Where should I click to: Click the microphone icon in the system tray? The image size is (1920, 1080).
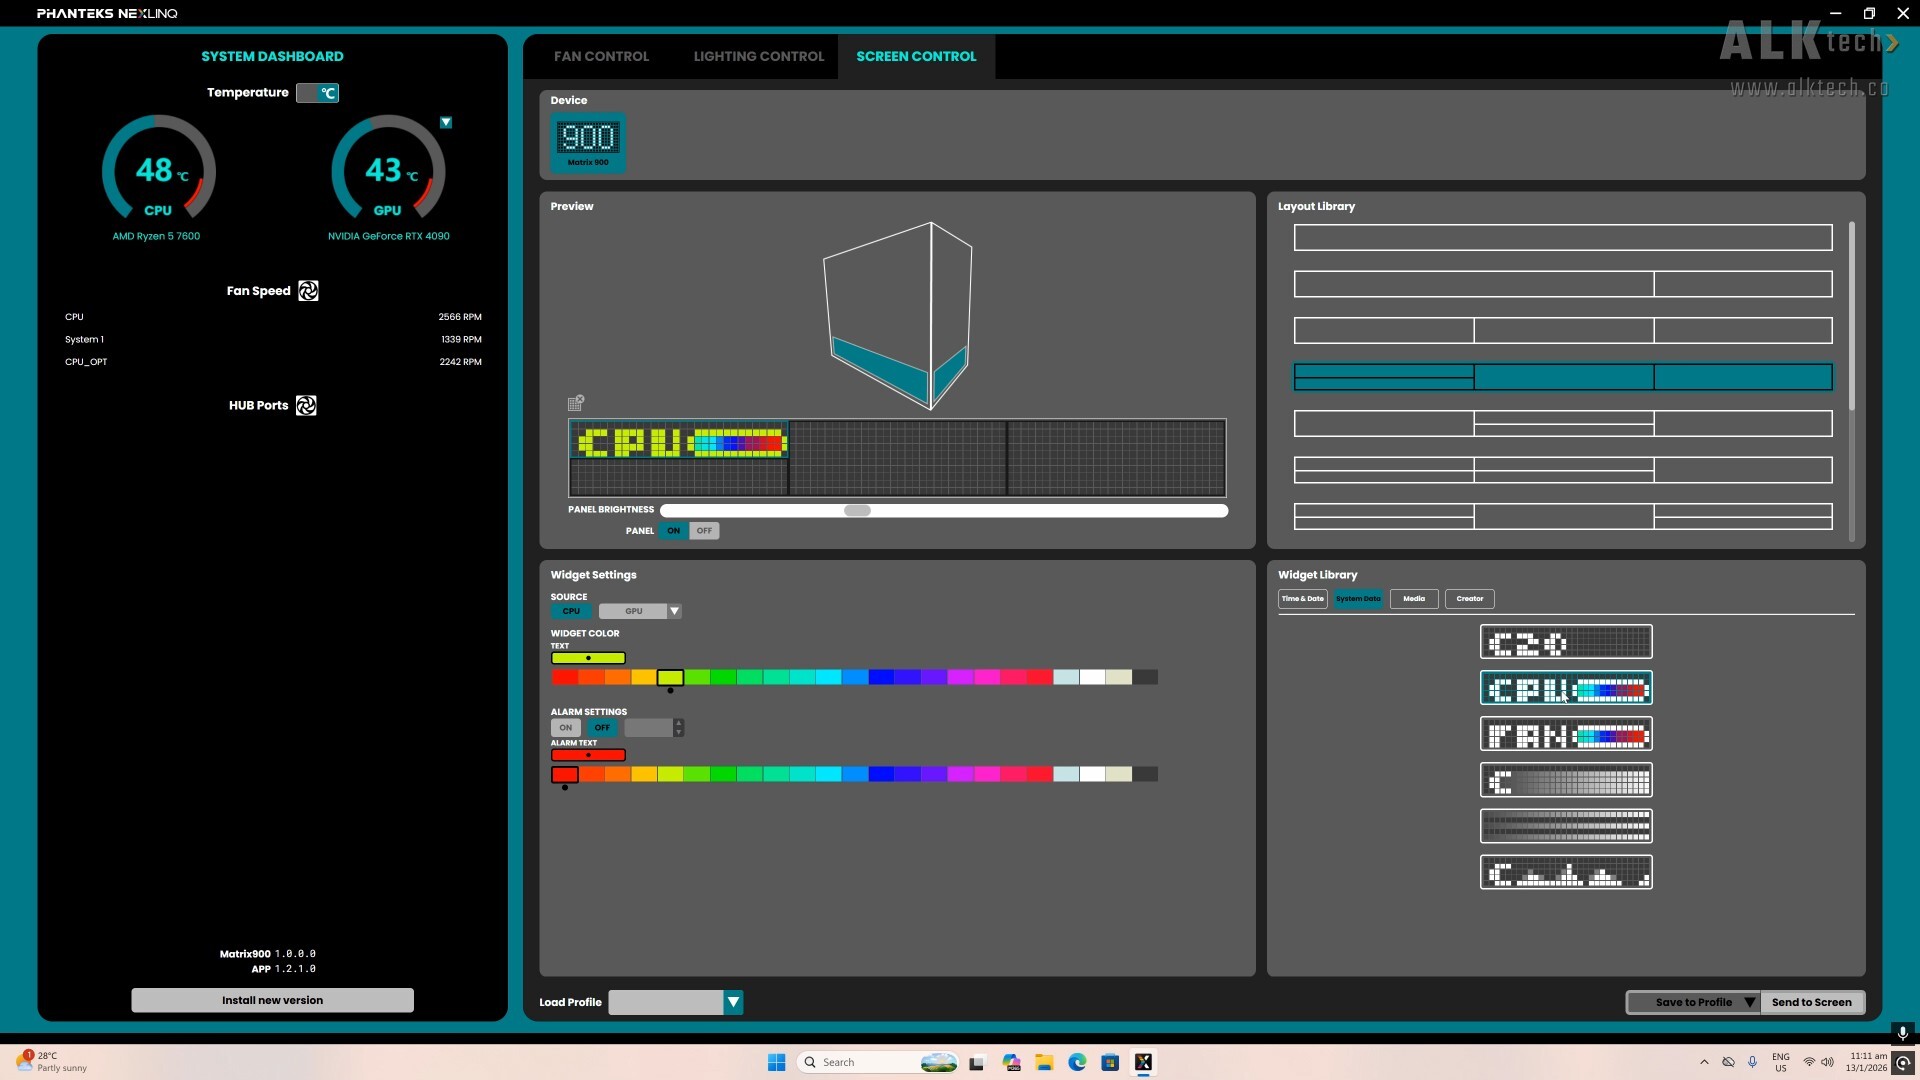coord(1752,1062)
